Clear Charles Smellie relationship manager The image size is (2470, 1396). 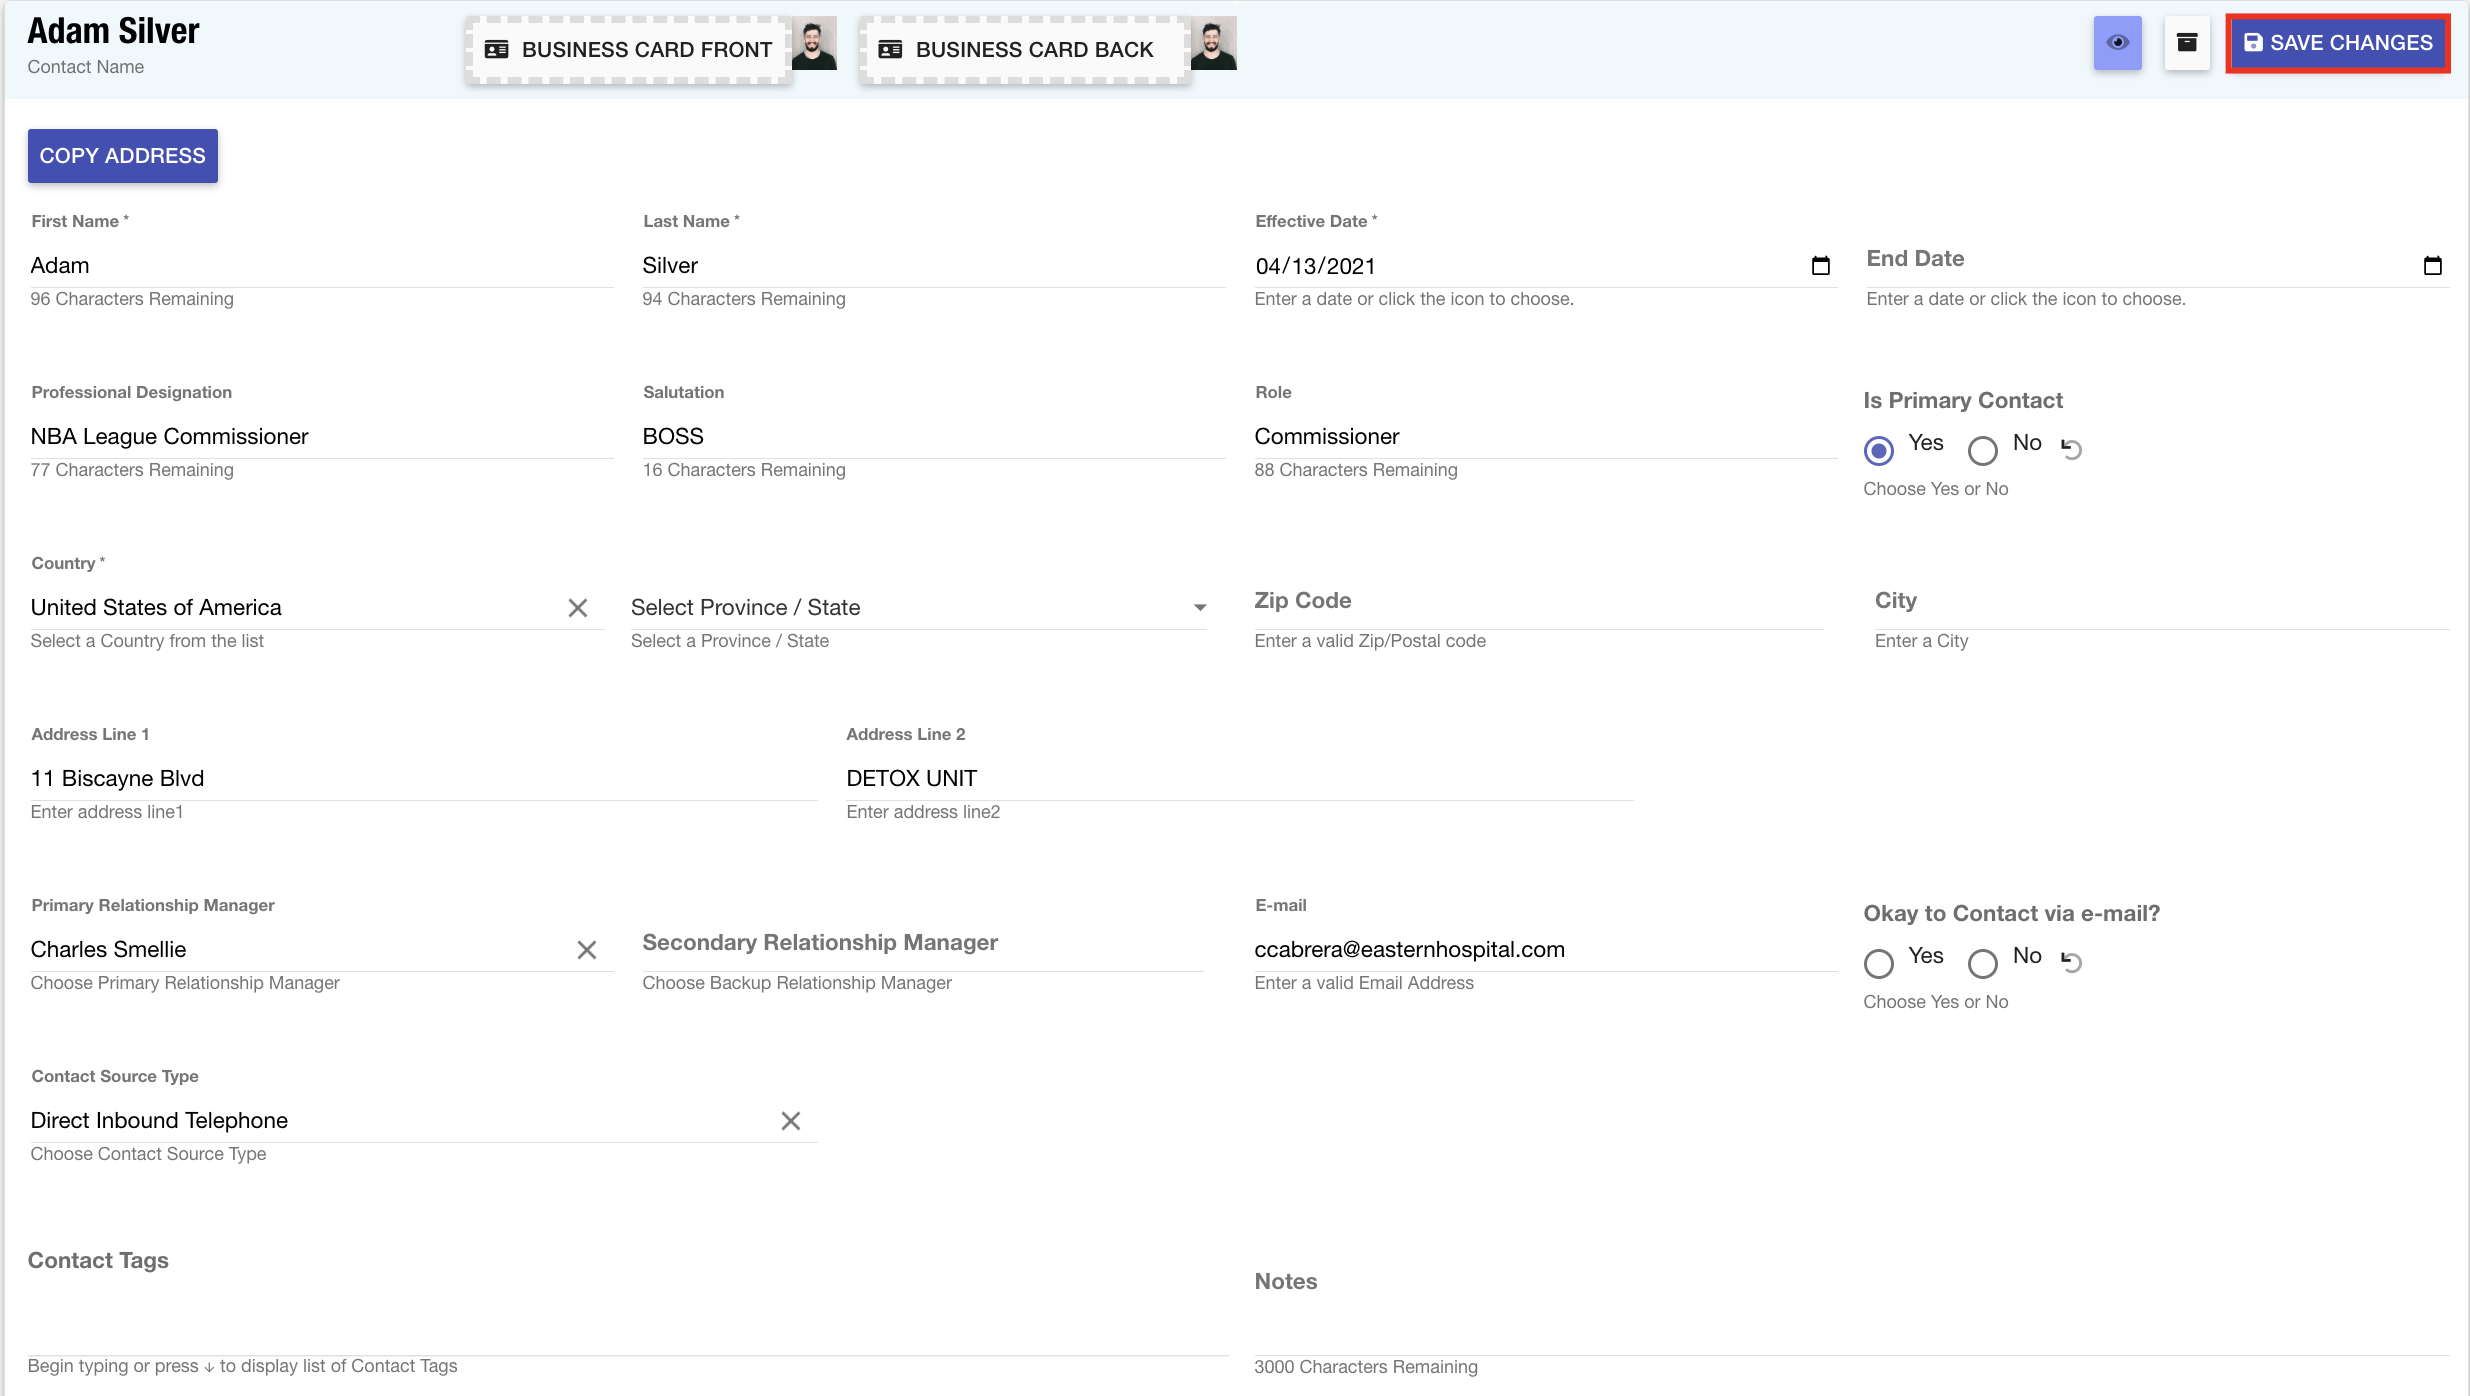(x=587, y=950)
